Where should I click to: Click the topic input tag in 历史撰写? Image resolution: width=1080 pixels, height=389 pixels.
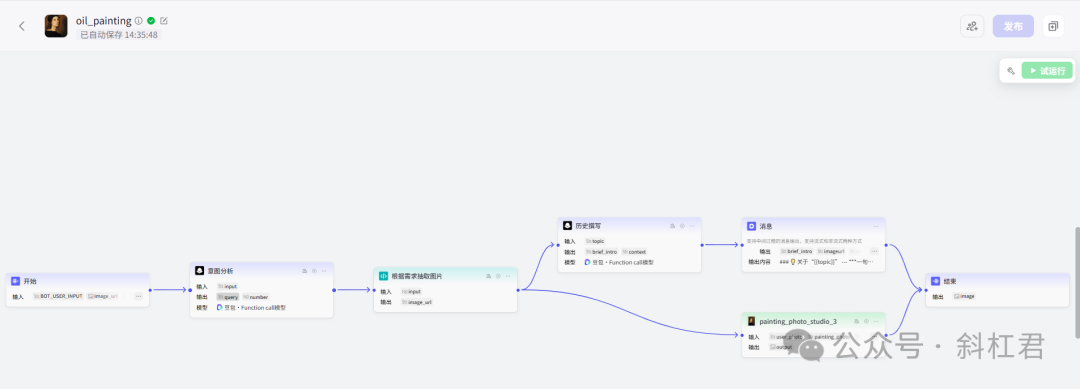(594, 241)
